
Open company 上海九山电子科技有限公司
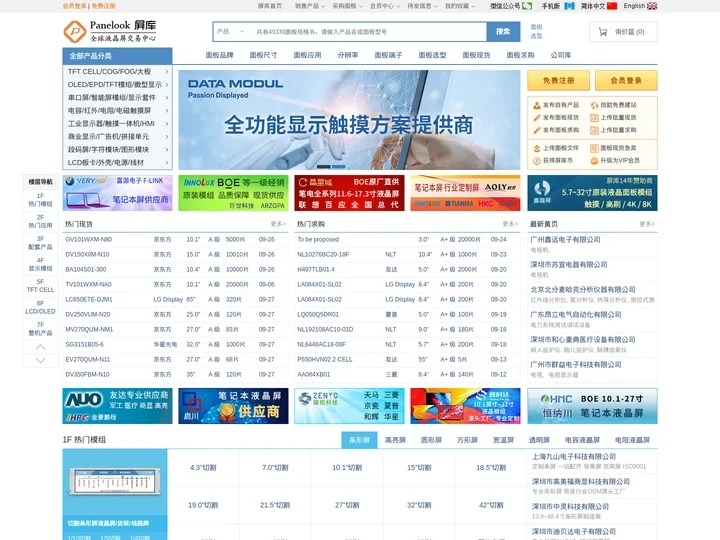574,457
